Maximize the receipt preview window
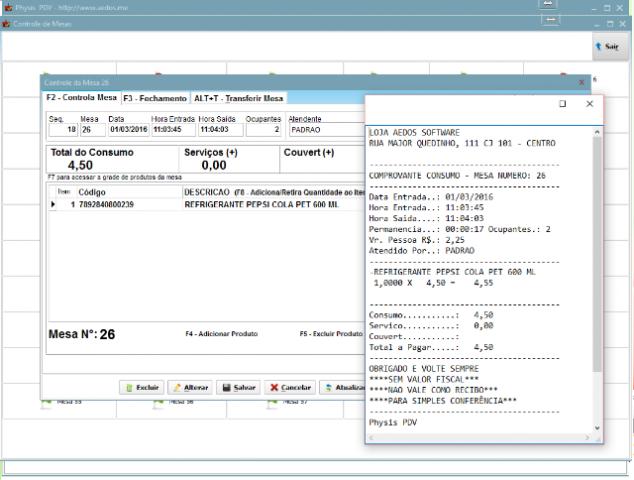This screenshot has width=634, height=480. pos(562,104)
